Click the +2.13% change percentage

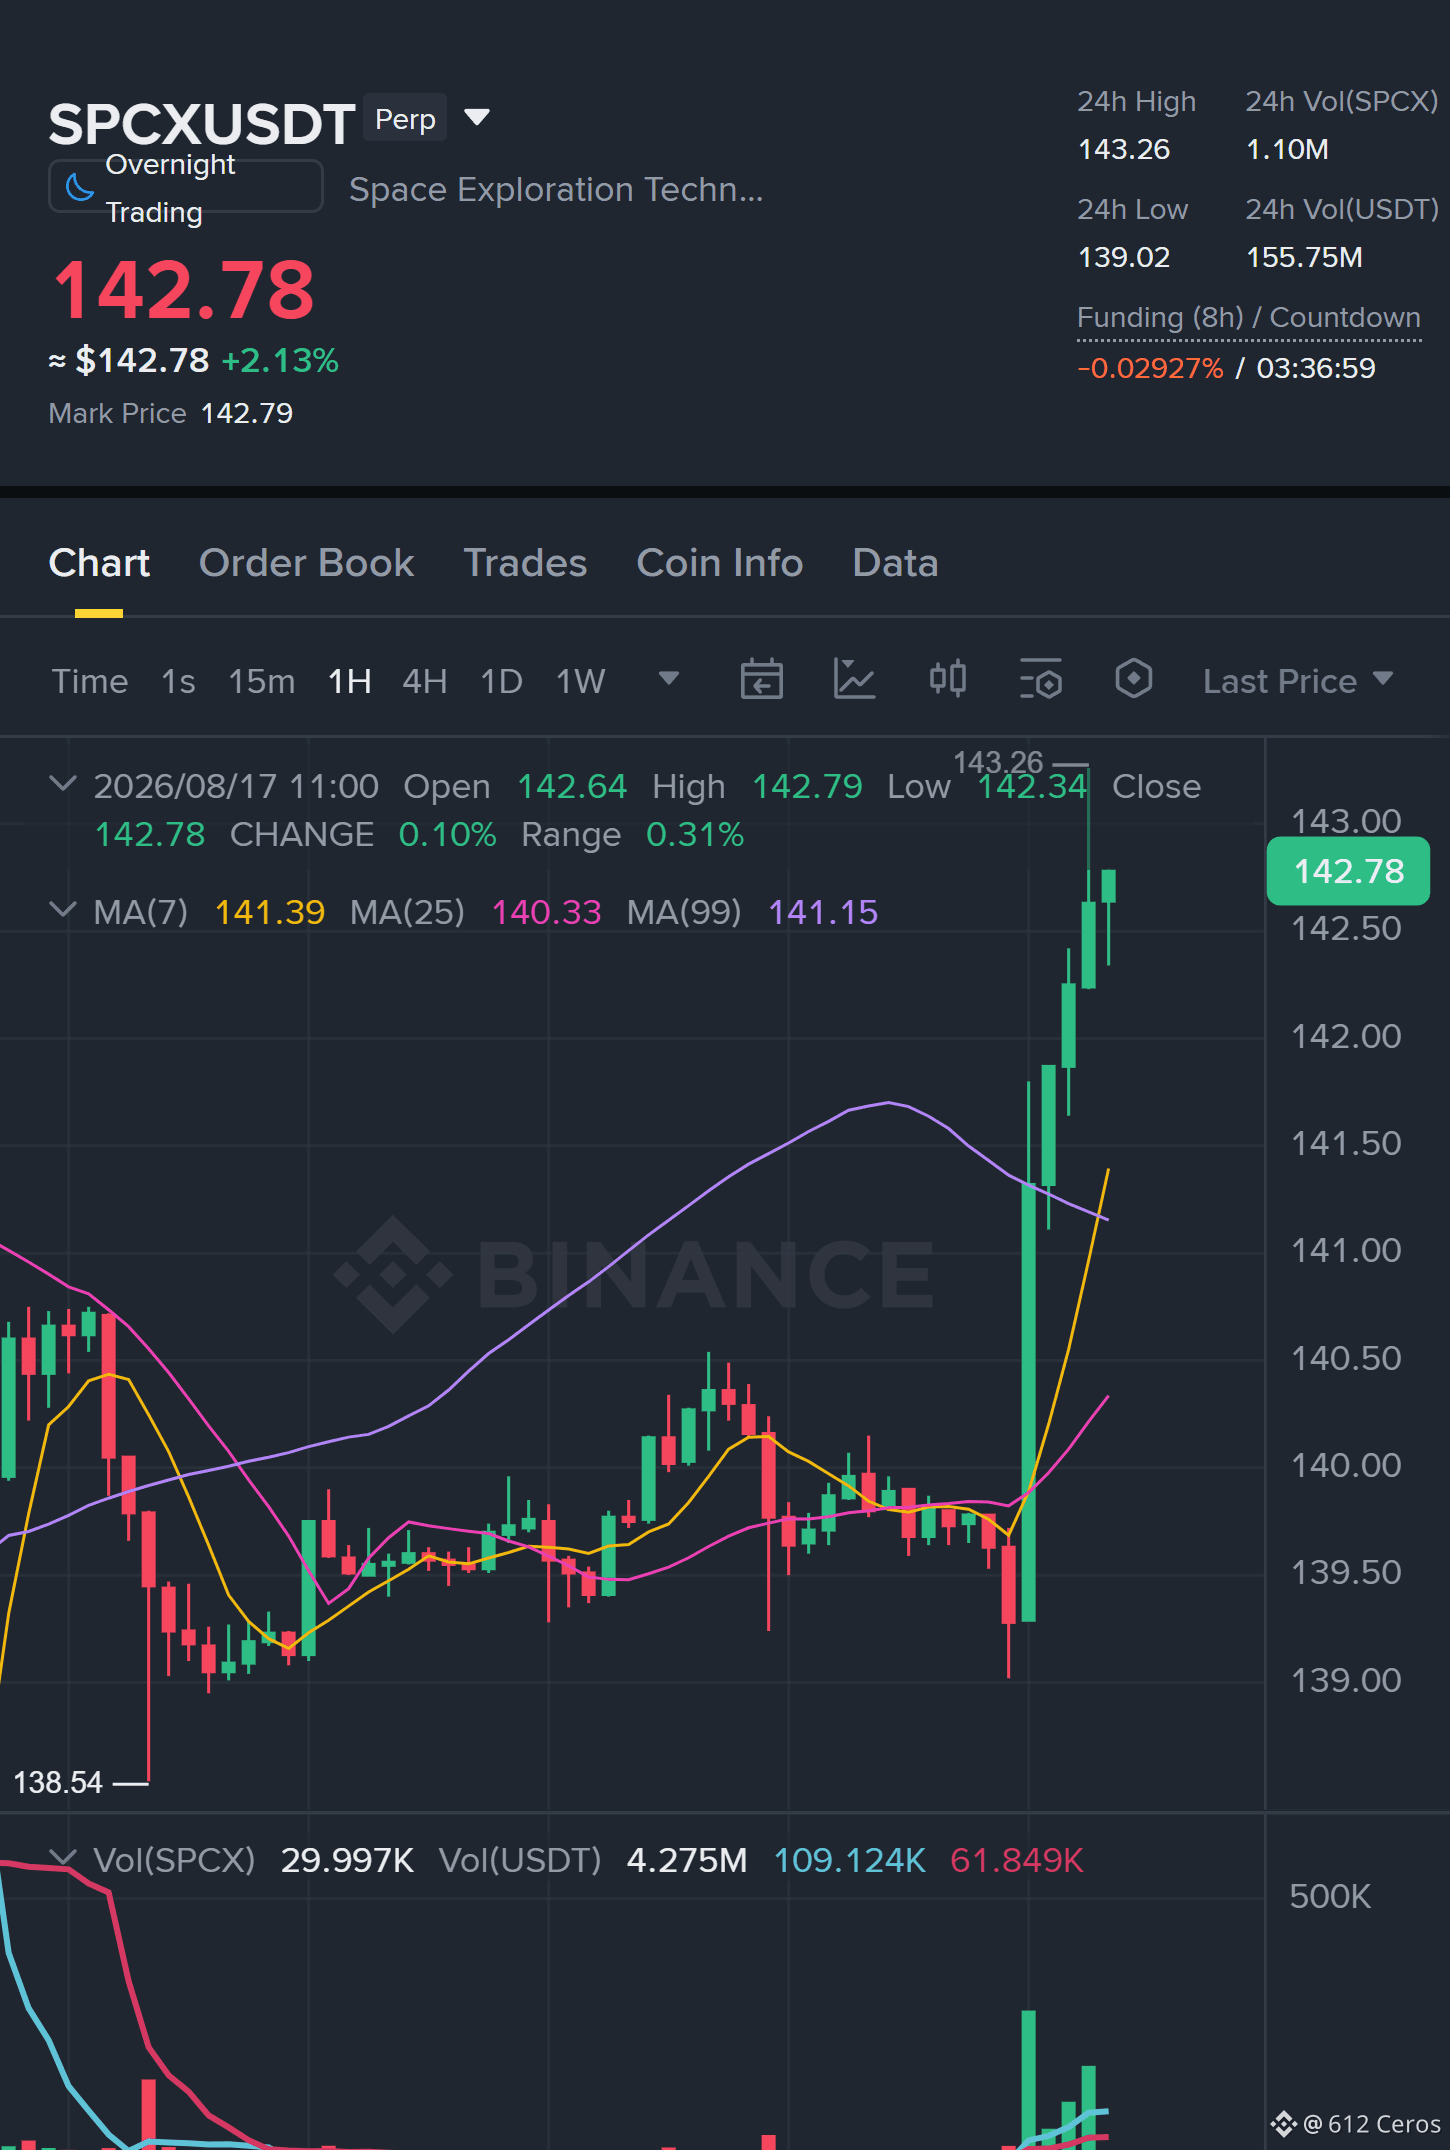[280, 360]
